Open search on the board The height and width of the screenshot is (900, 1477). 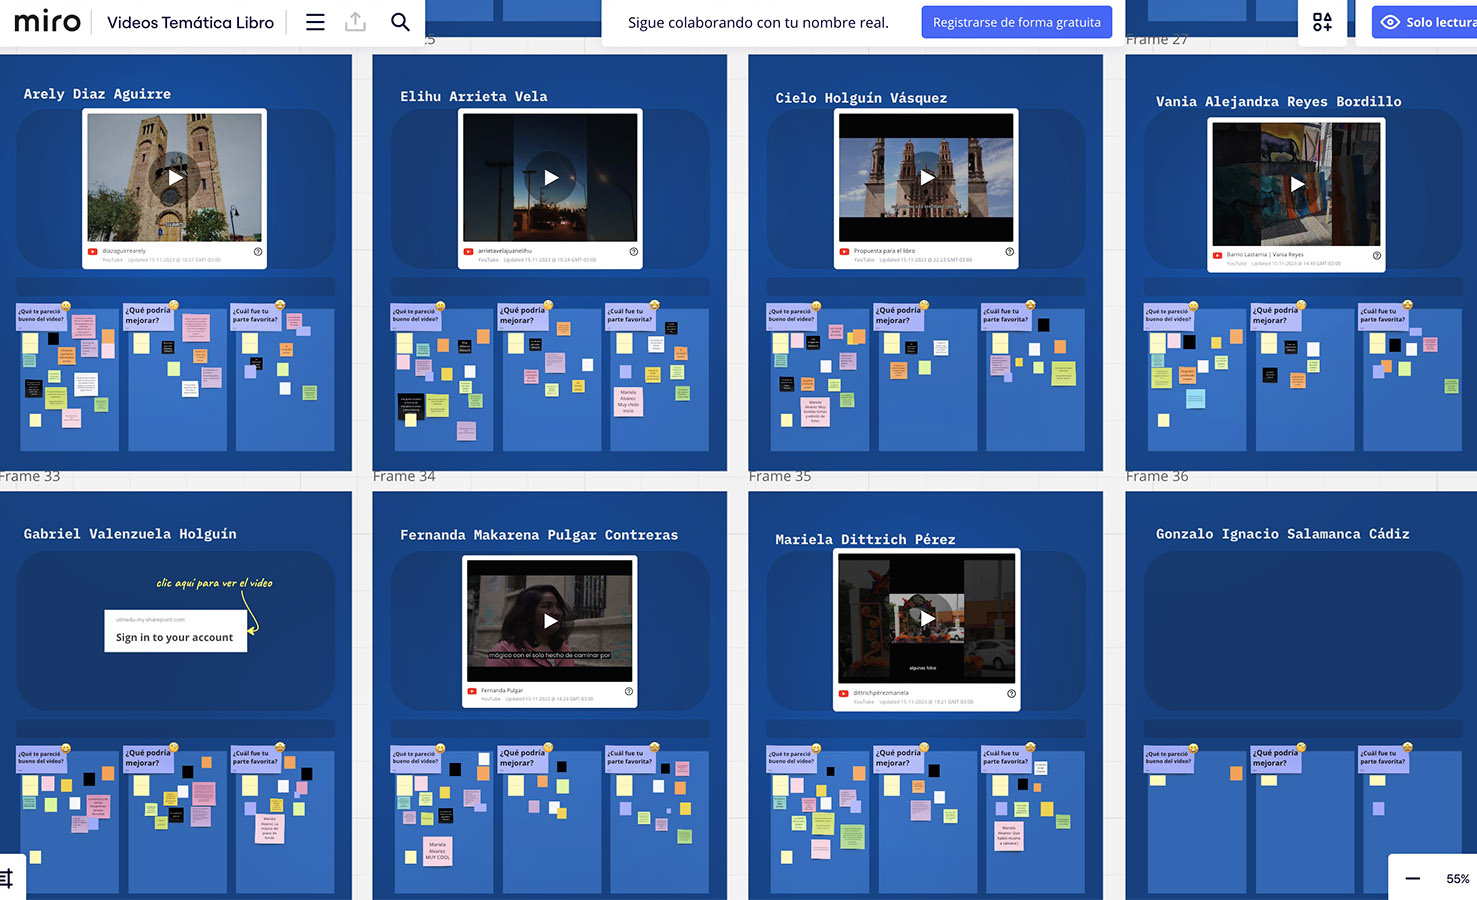[400, 22]
